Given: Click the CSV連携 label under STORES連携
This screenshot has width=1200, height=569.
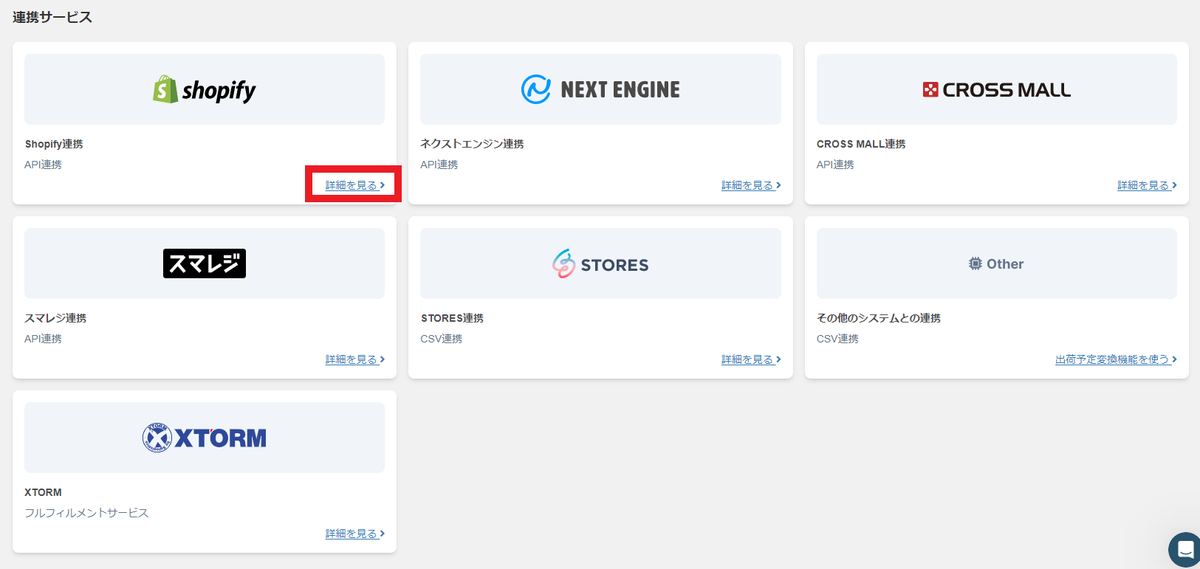Looking at the screenshot, I should [441, 339].
